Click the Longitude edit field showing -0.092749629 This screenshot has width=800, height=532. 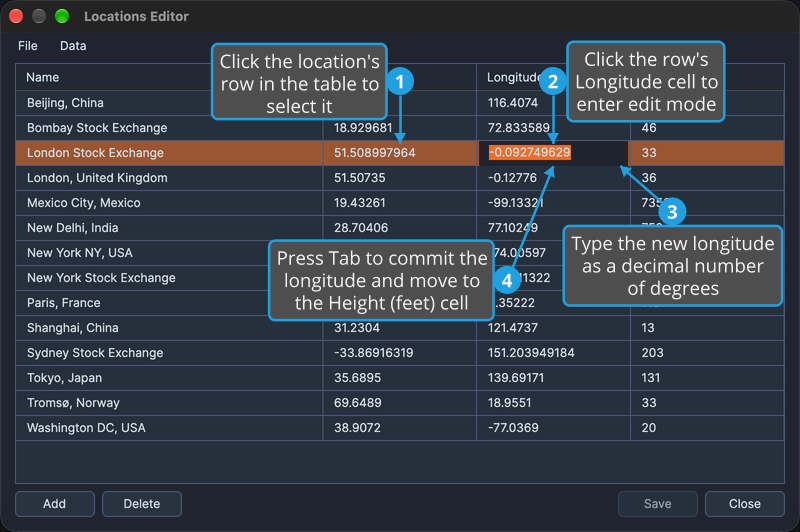(553, 153)
